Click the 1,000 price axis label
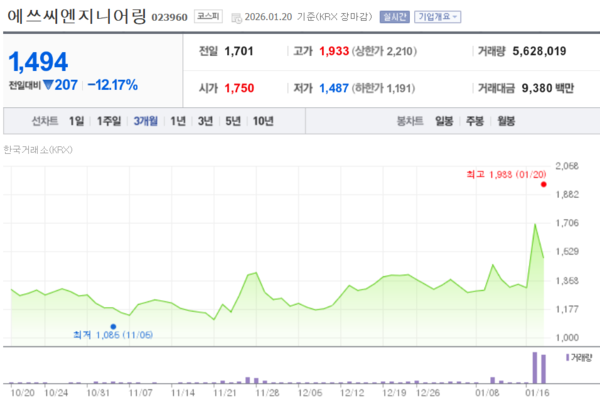This screenshot has width=600, height=407. tap(567, 338)
